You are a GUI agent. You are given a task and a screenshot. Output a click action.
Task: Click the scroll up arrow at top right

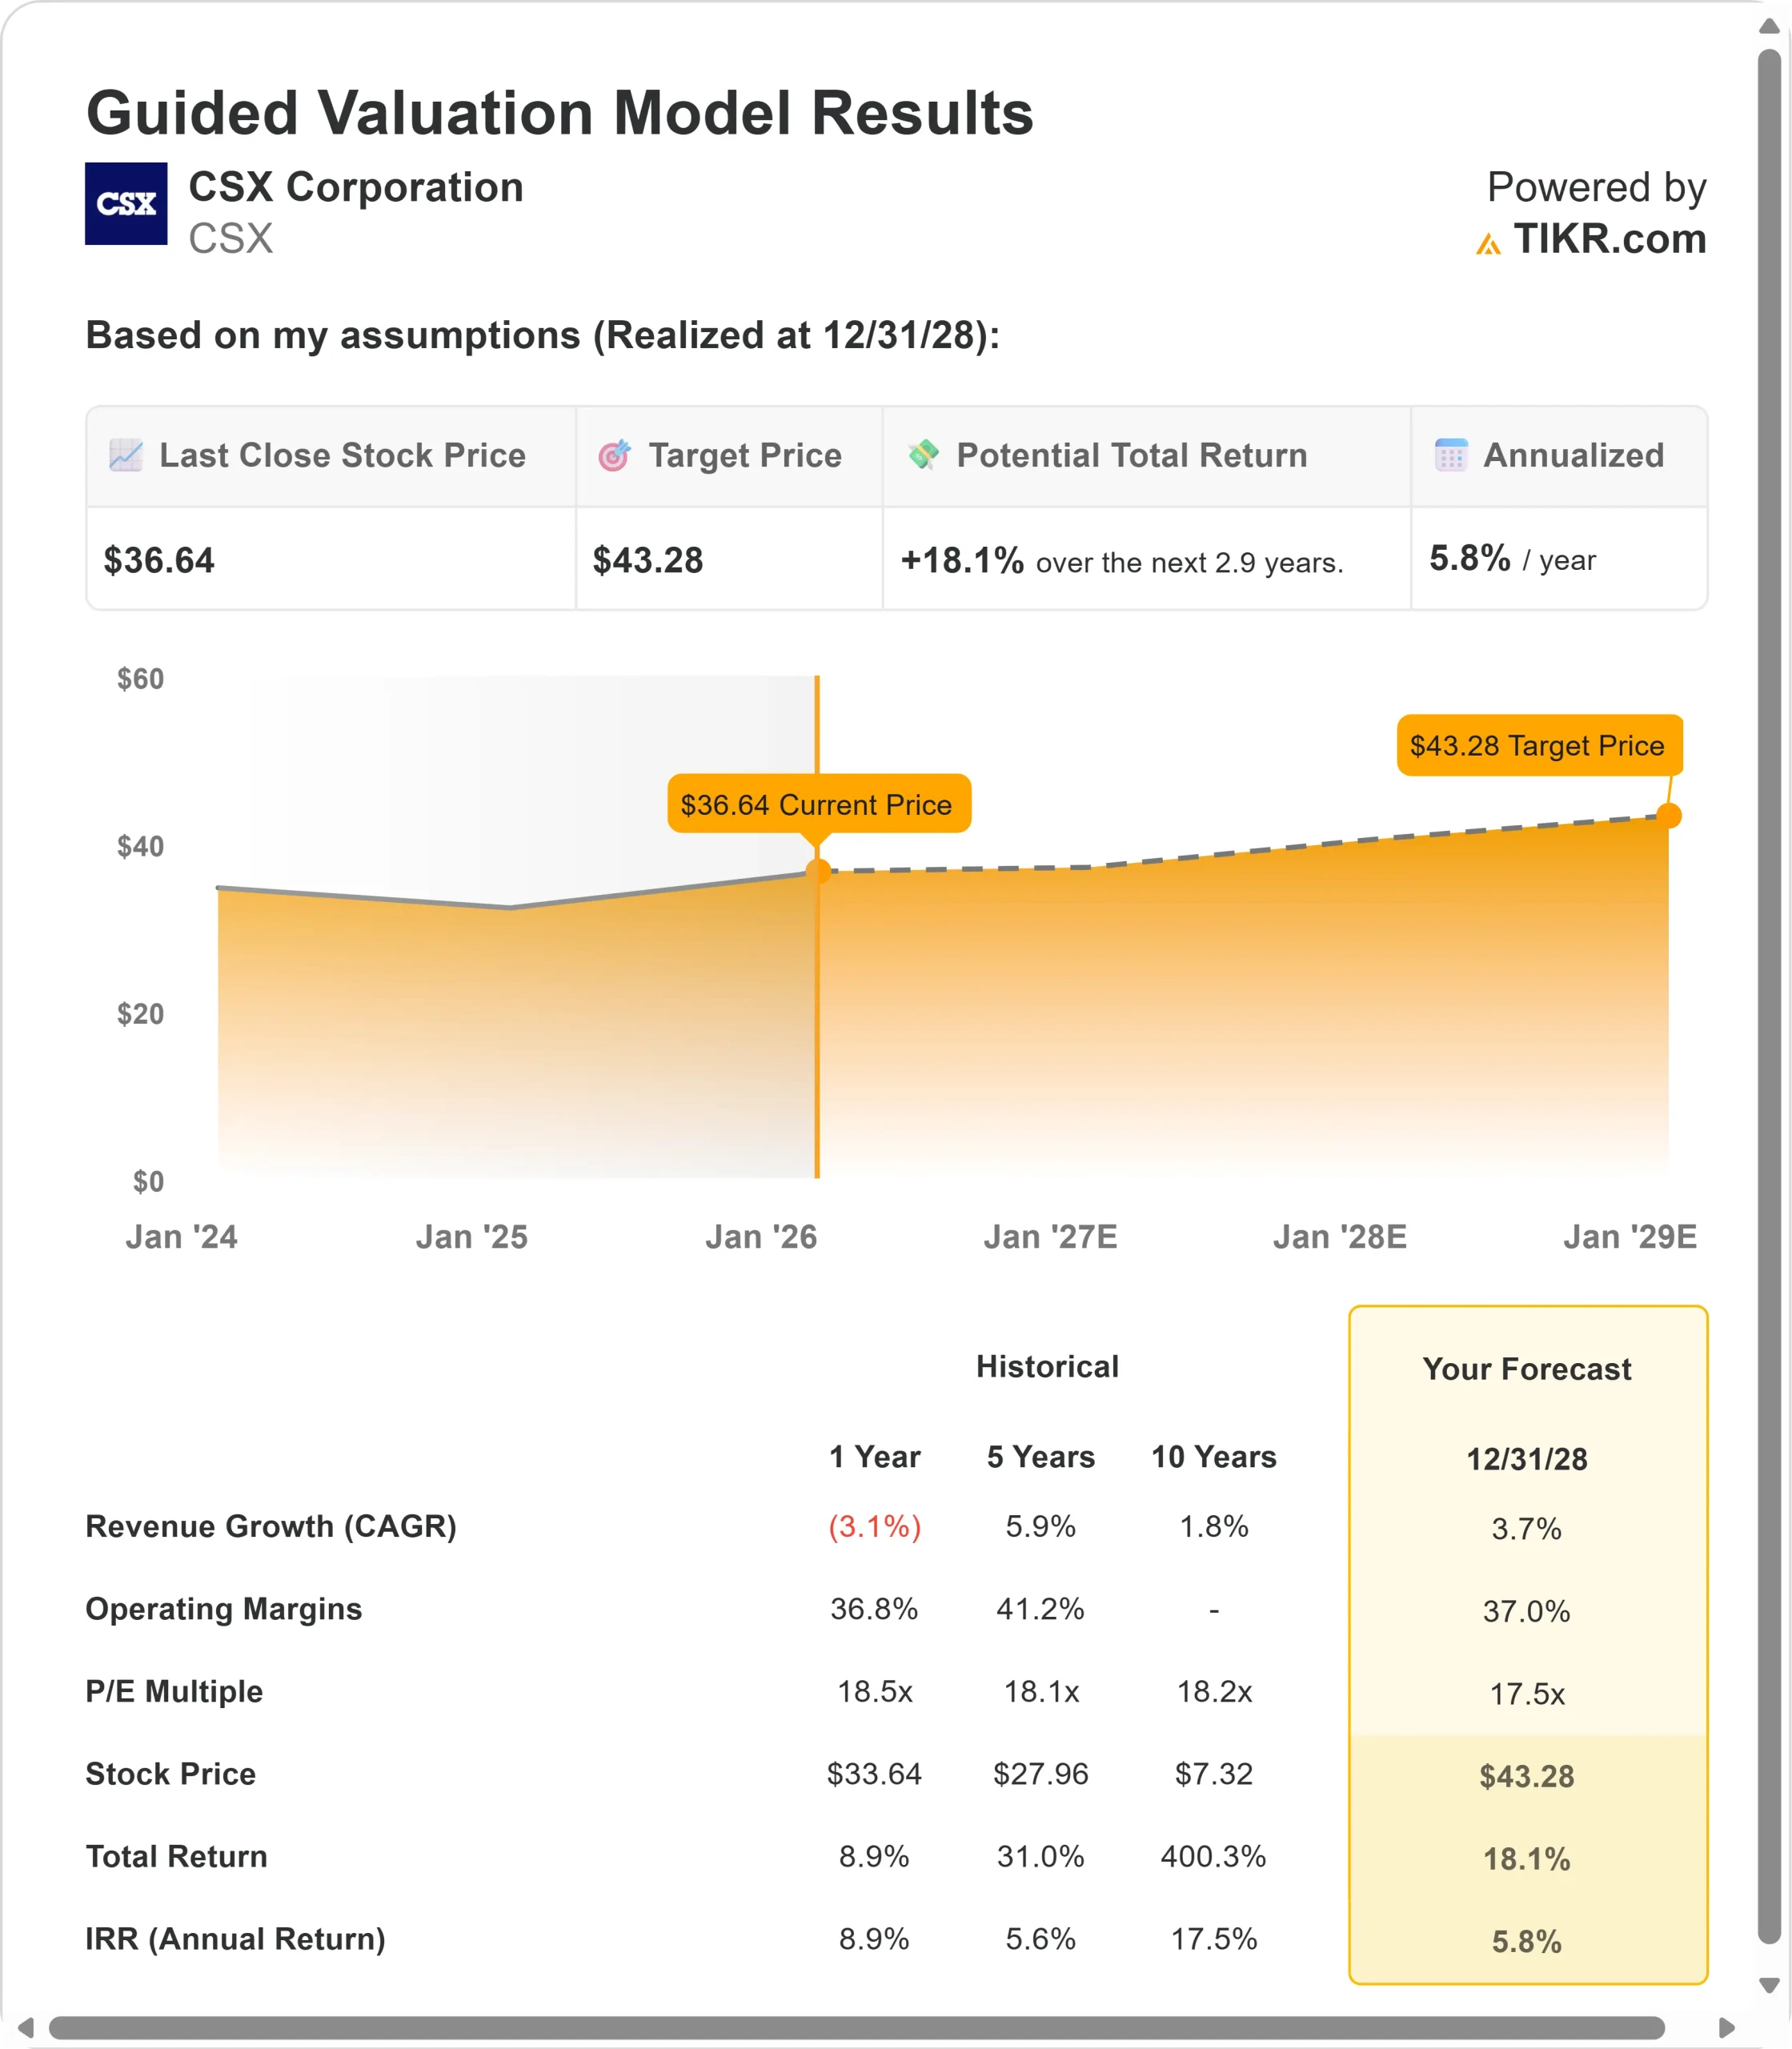pyautogui.click(x=1769, y=27)
